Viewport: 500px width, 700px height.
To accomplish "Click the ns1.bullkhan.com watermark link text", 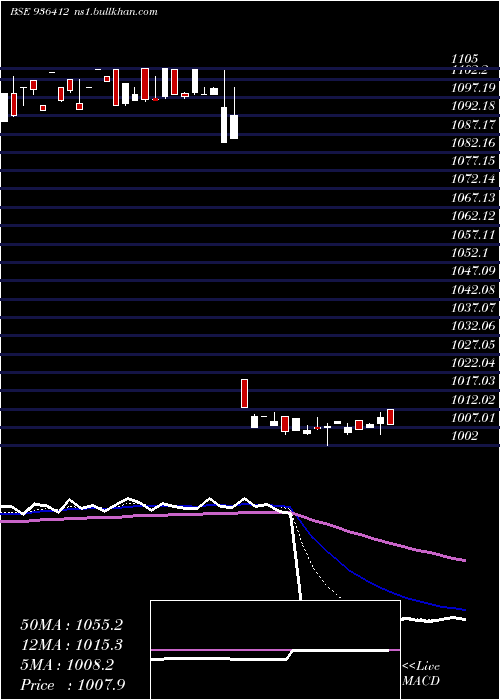I will [115, 12].
